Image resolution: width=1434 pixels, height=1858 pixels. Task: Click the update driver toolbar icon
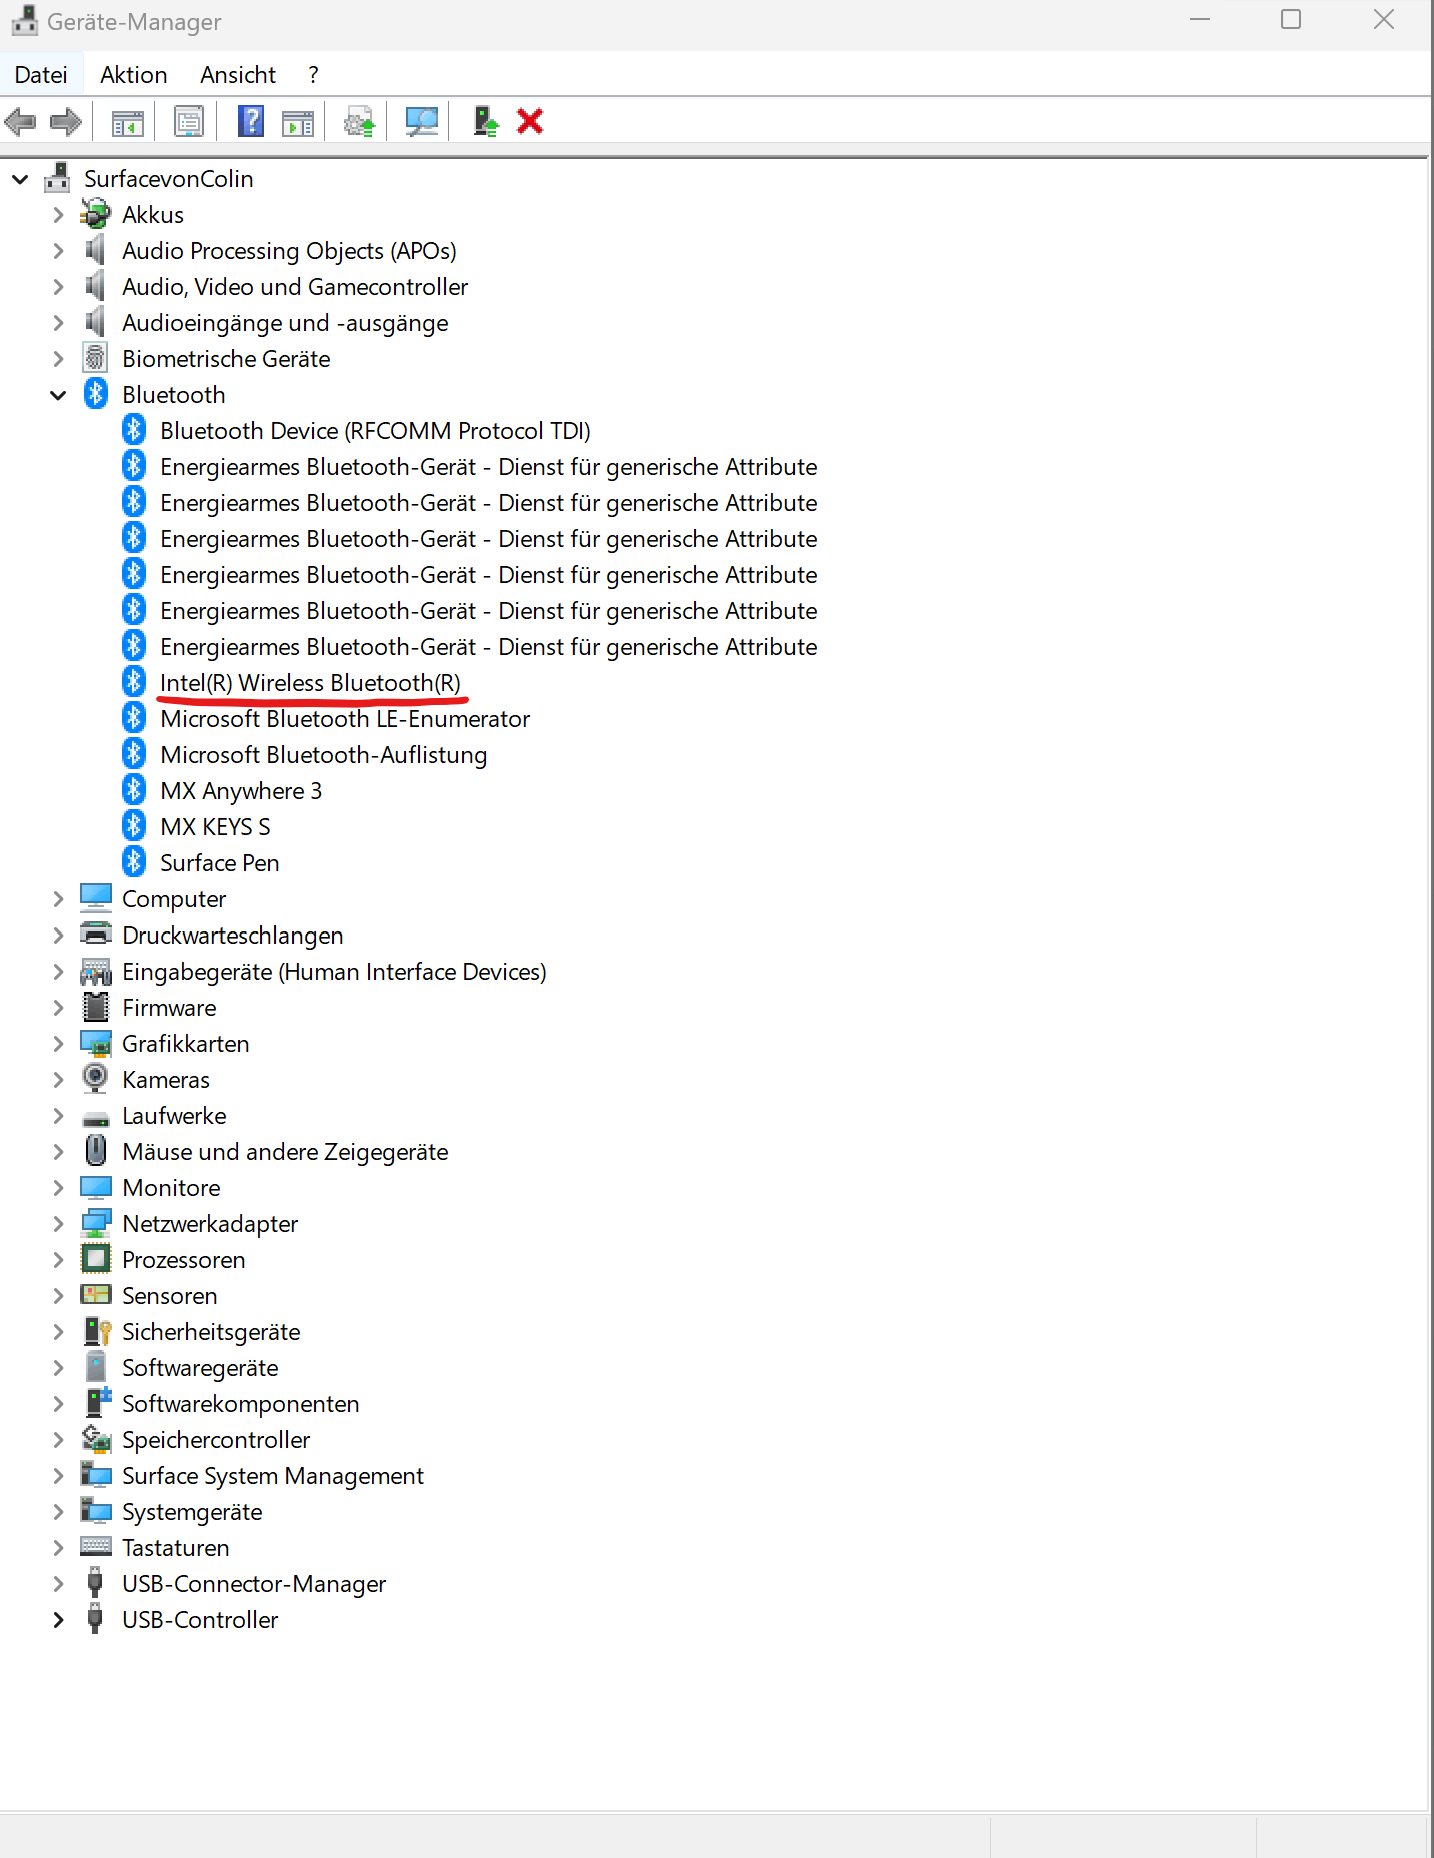(x=359, y=123)
